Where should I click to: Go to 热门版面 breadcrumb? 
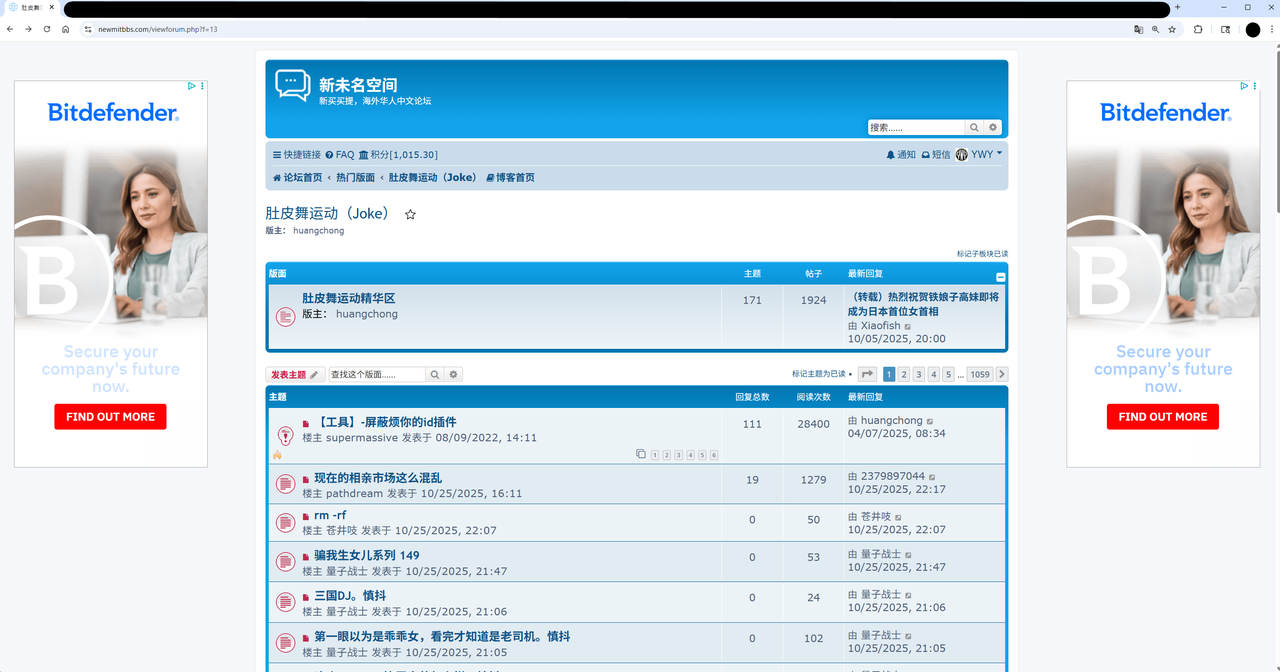(x=355, y=177)
